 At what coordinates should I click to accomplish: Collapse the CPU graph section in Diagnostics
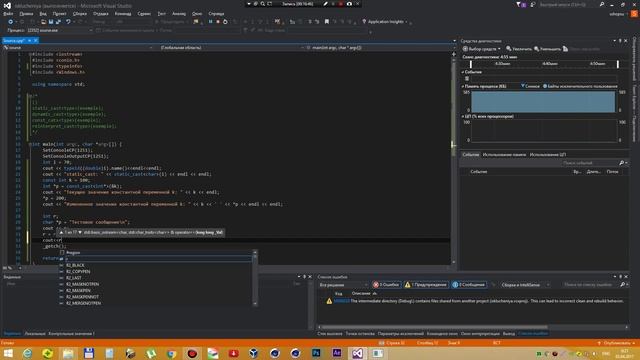click(463, 116)
